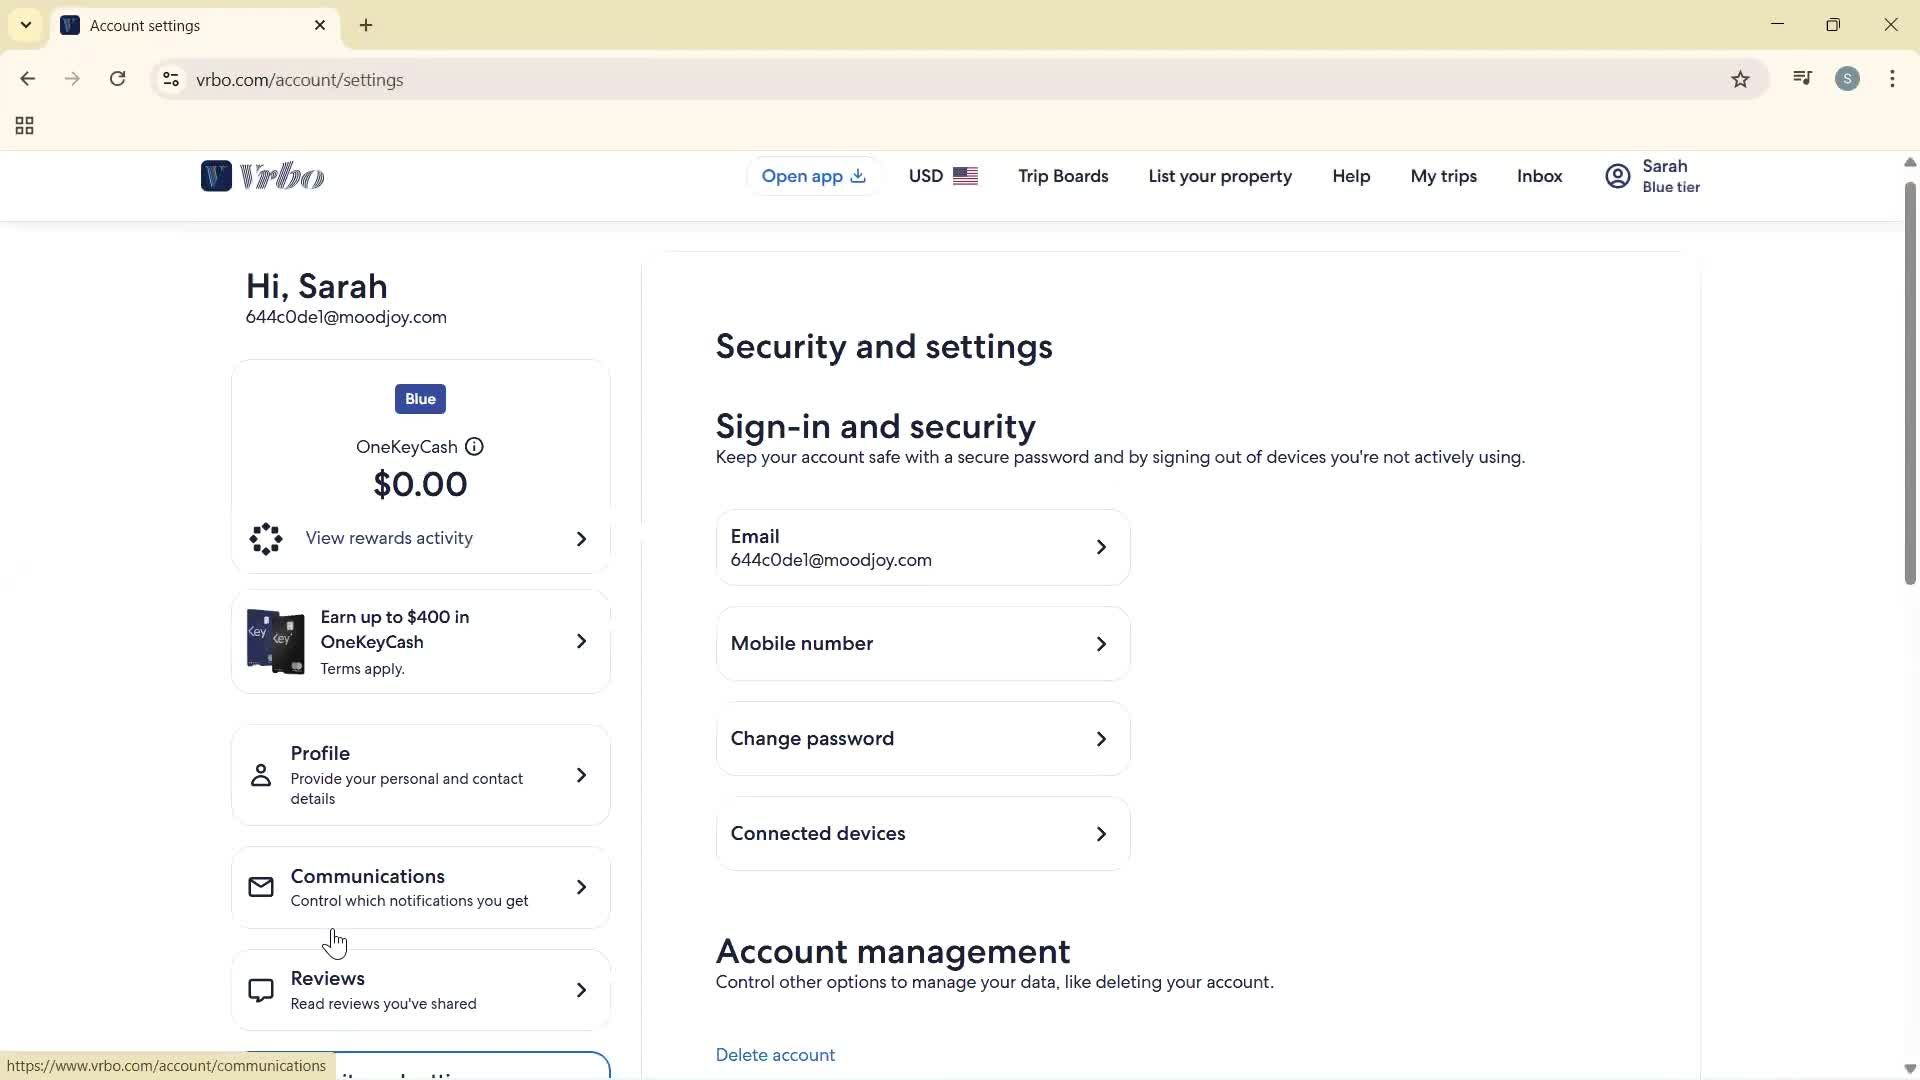Click the Sarah profile avatar icon

(x=1617, y=176)
